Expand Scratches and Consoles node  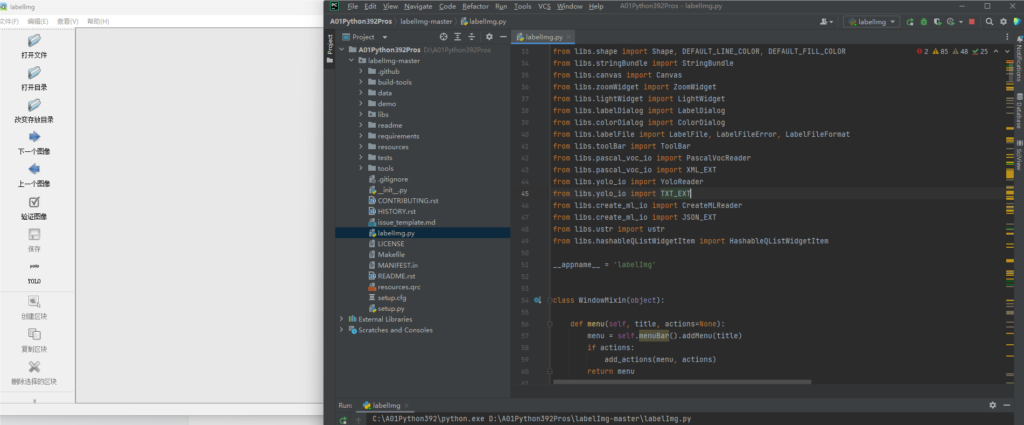coord(342,330)
